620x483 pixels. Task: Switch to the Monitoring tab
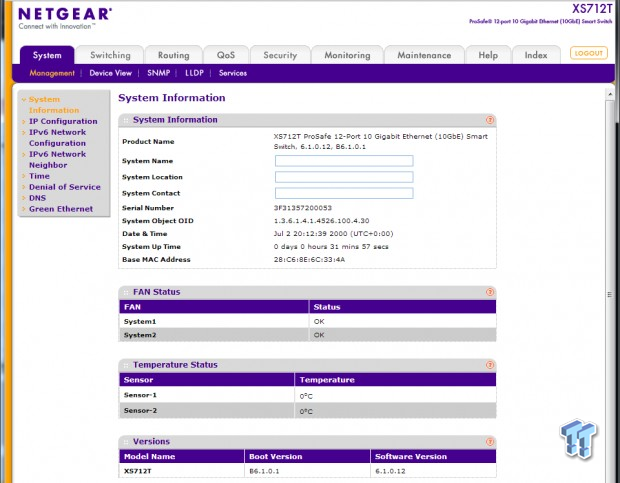click(x=347, y=55)
